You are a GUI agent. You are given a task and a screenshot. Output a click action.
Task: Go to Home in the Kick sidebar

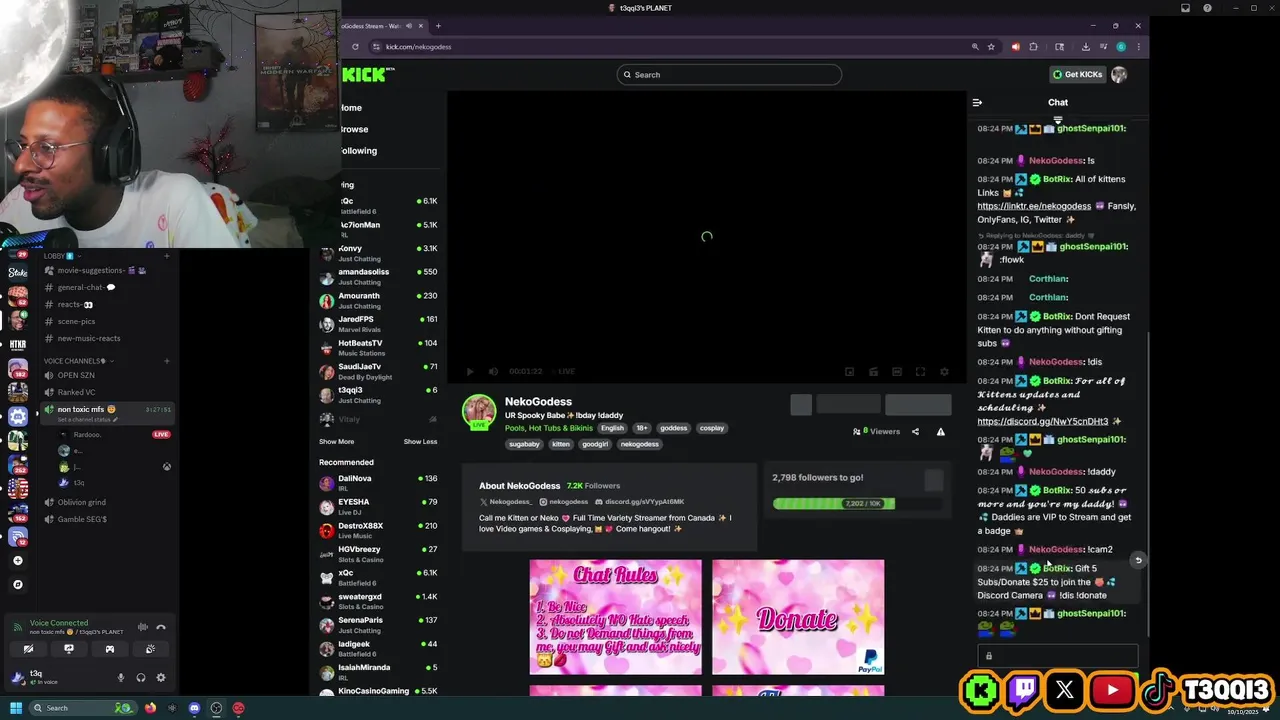351,108
